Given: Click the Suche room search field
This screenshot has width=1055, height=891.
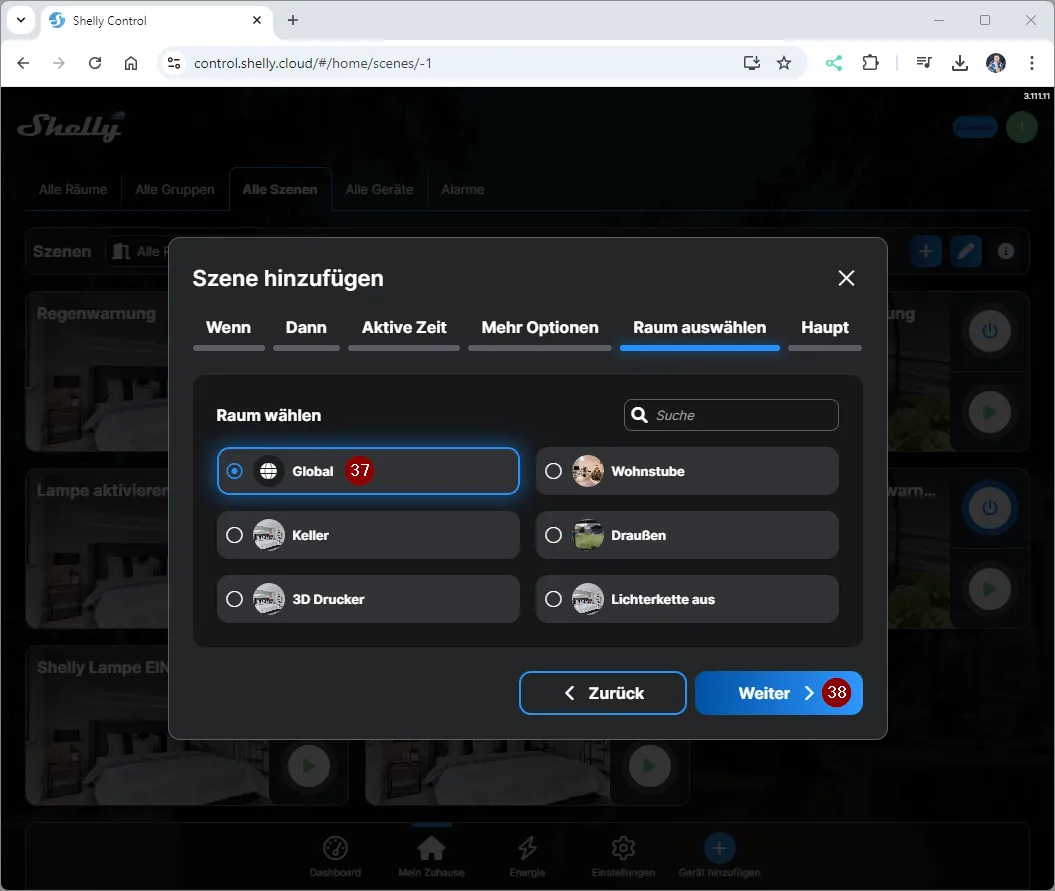Looking at the screenshot, I should click(742, 415).
